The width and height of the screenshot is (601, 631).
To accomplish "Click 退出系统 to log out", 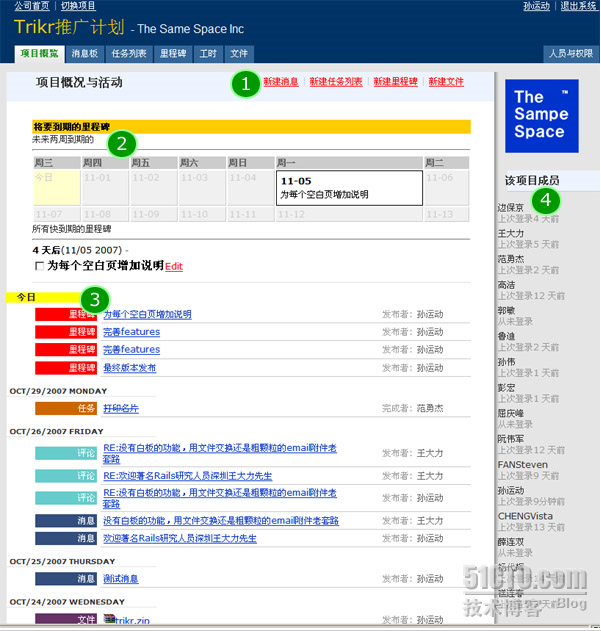I will click(x=578, y=6).
